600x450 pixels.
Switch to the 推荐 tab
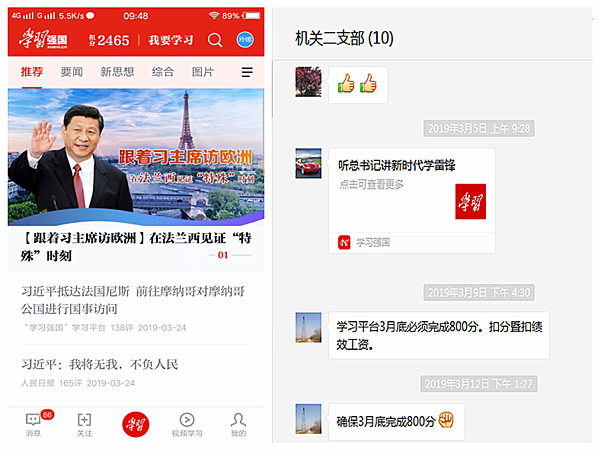[32, 72]
